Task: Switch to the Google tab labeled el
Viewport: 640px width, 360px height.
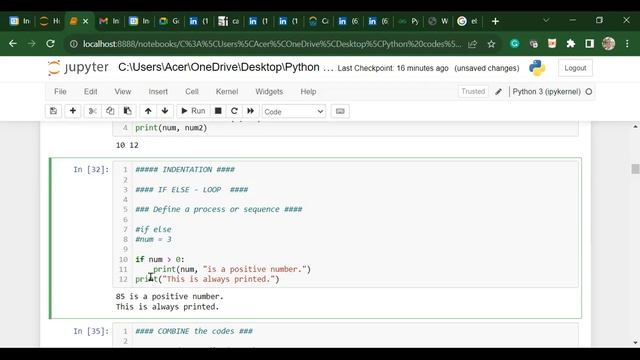Action: (x=468, y=21)
